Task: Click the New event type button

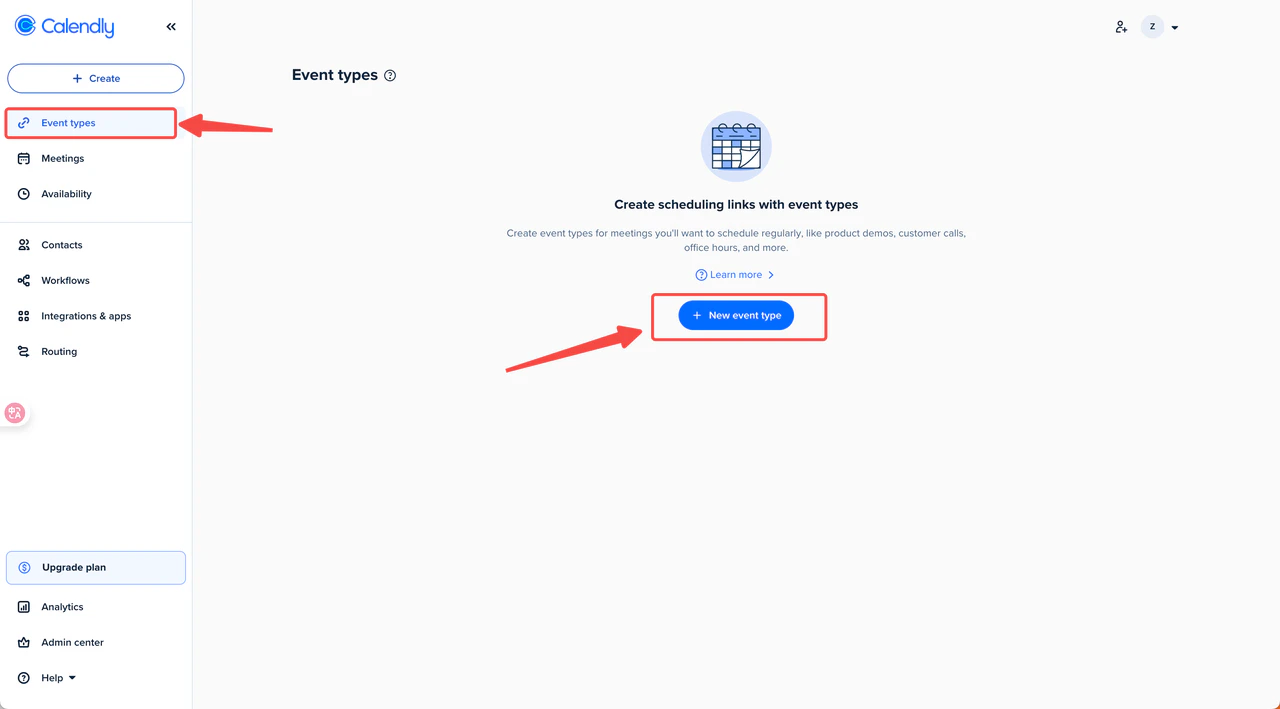Action: point(736,315)
